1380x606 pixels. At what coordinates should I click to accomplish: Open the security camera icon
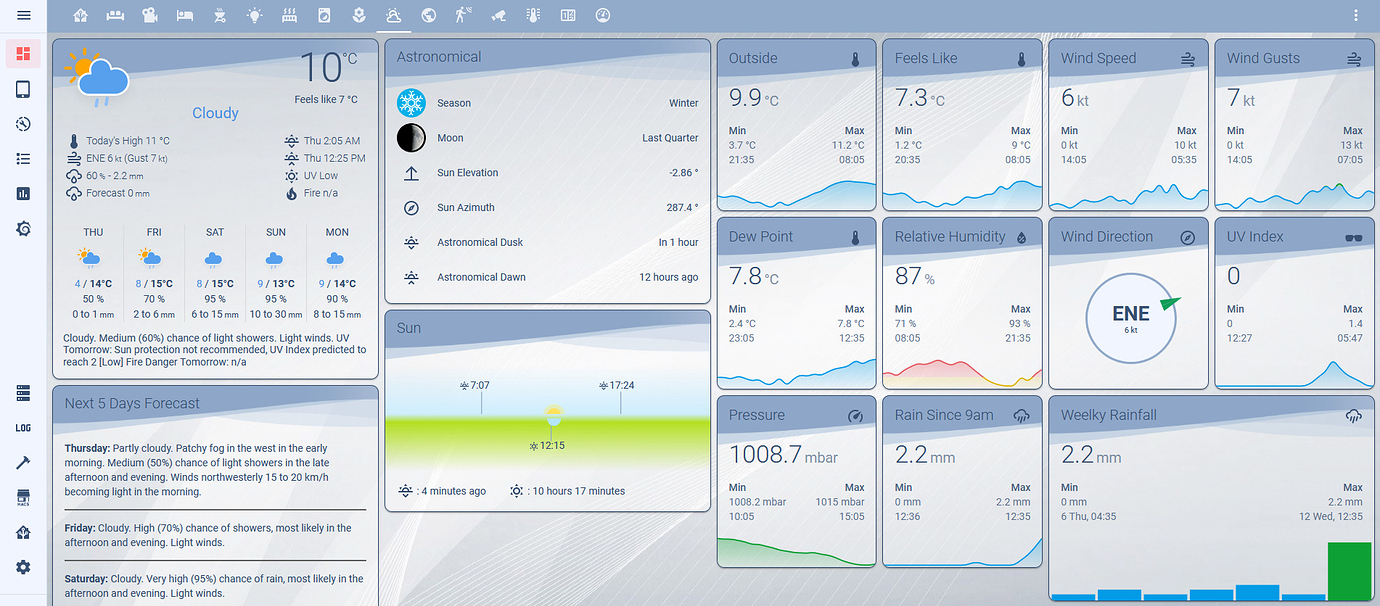click(x=499, y=15)
